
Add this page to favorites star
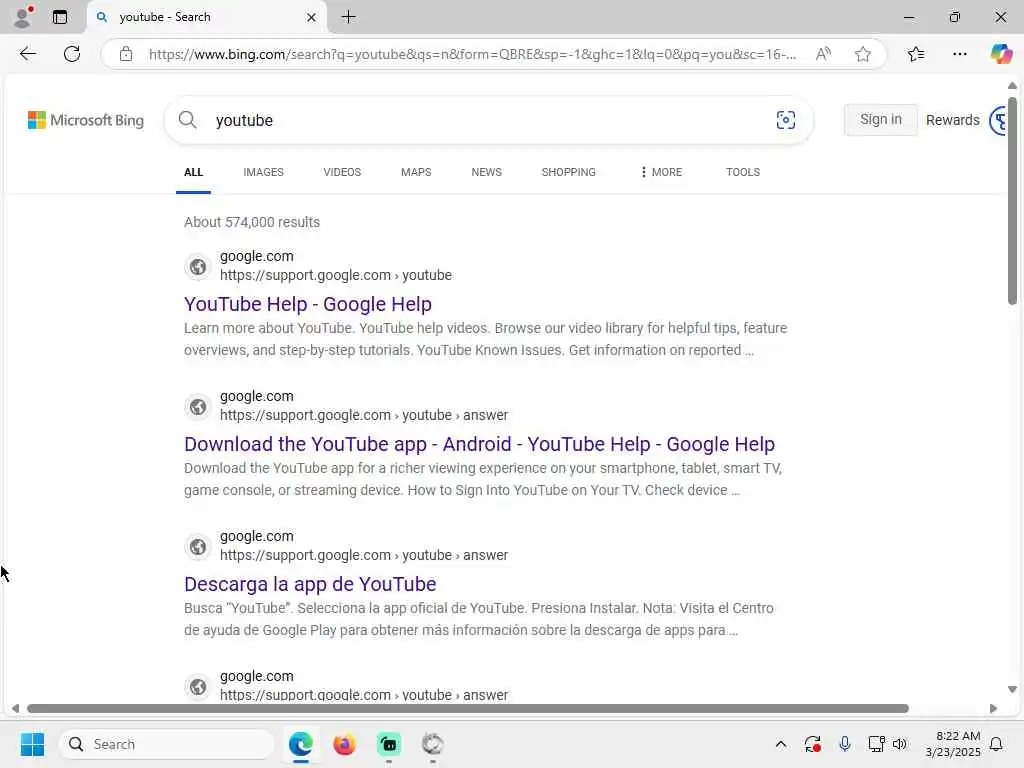click(x=863, y=54)
